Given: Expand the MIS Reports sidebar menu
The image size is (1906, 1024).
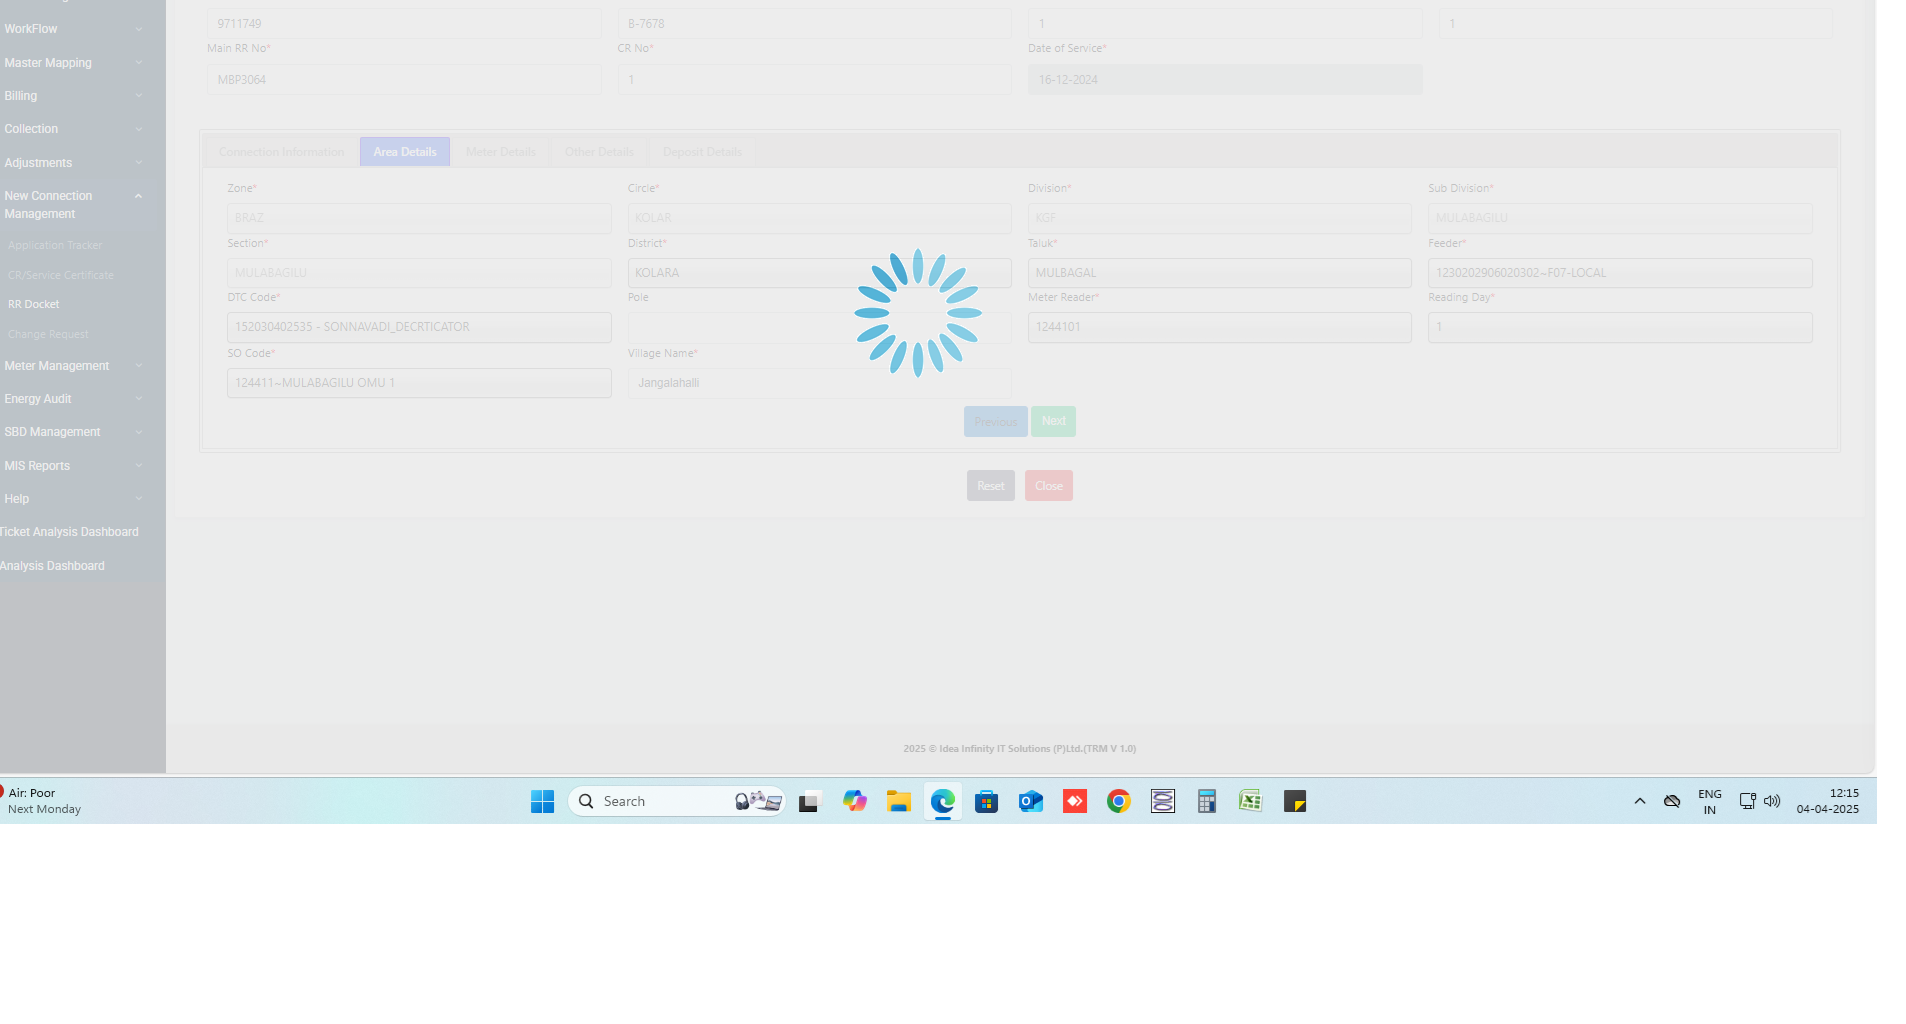Looking at the screenshot, I should click(73, 466).
